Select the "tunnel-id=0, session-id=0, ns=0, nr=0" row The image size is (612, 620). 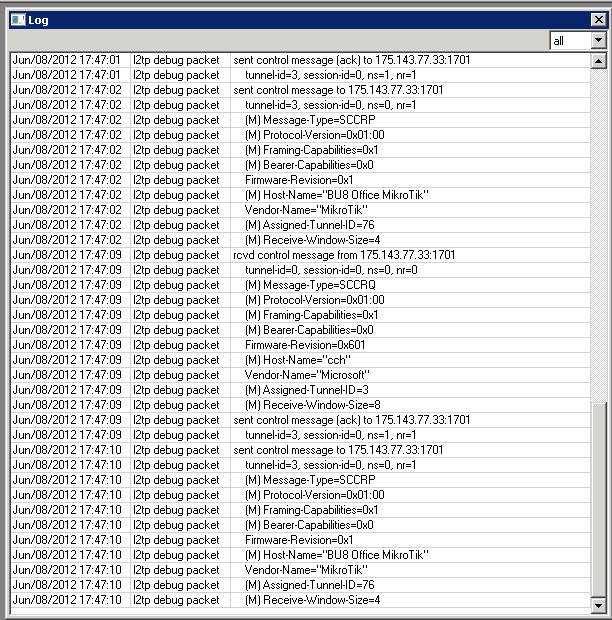pos(300,270)
